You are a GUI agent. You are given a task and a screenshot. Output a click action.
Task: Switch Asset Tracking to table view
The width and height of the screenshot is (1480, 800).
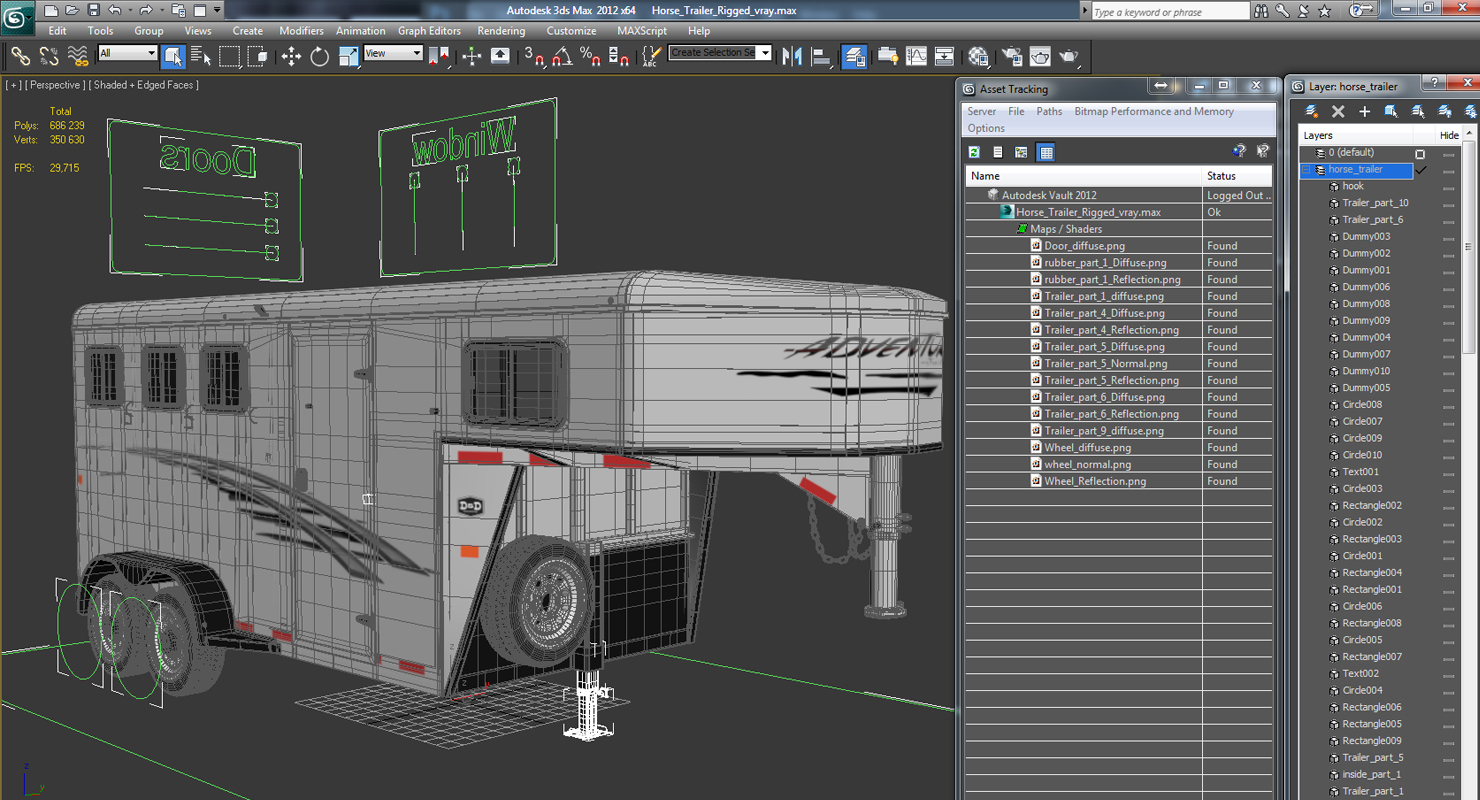click(x=1046, y=152)
